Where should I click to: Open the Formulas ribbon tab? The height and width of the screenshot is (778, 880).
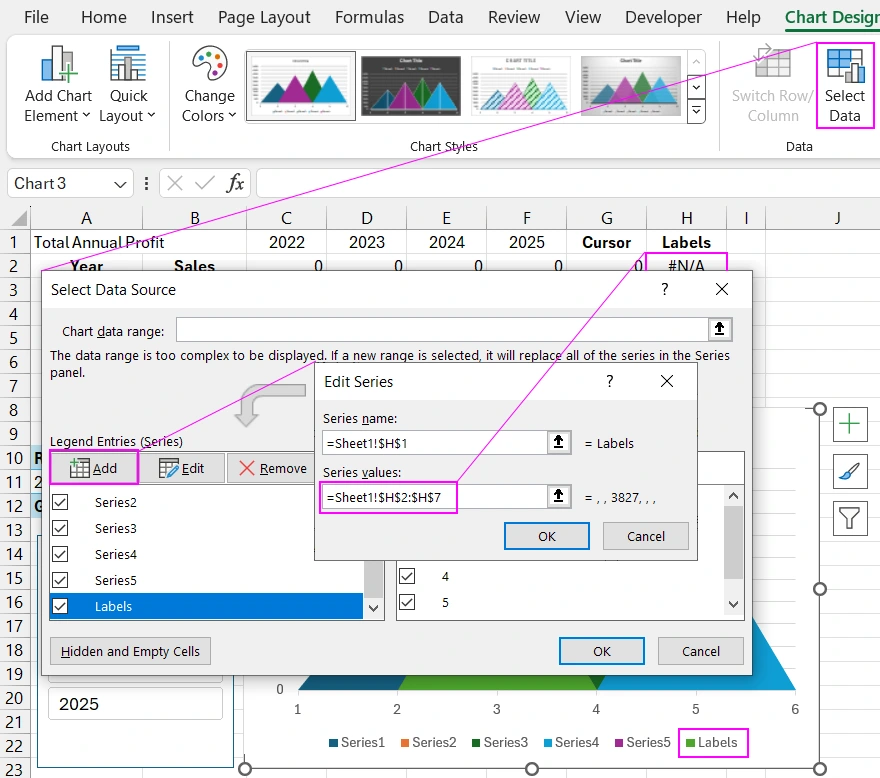click(x=369, y=17)
